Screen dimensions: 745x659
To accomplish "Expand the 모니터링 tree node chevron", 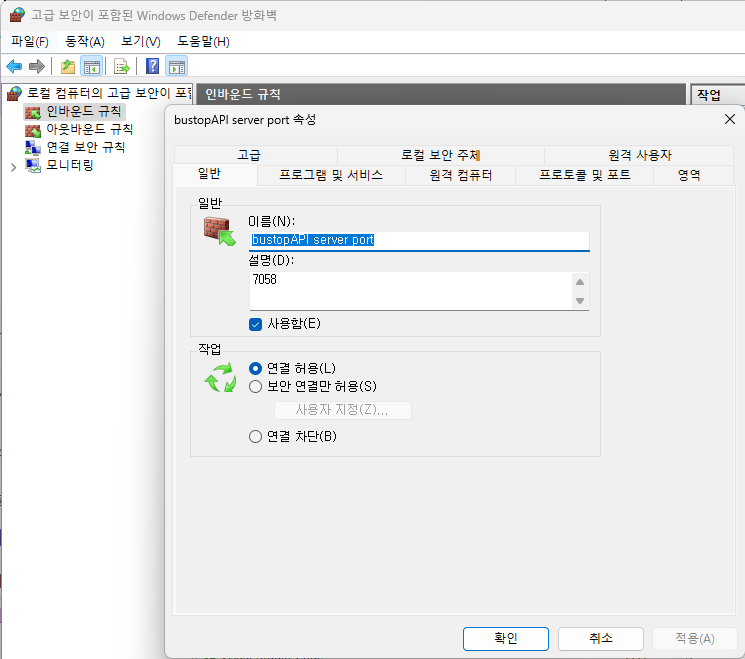I will pos(13,167).
